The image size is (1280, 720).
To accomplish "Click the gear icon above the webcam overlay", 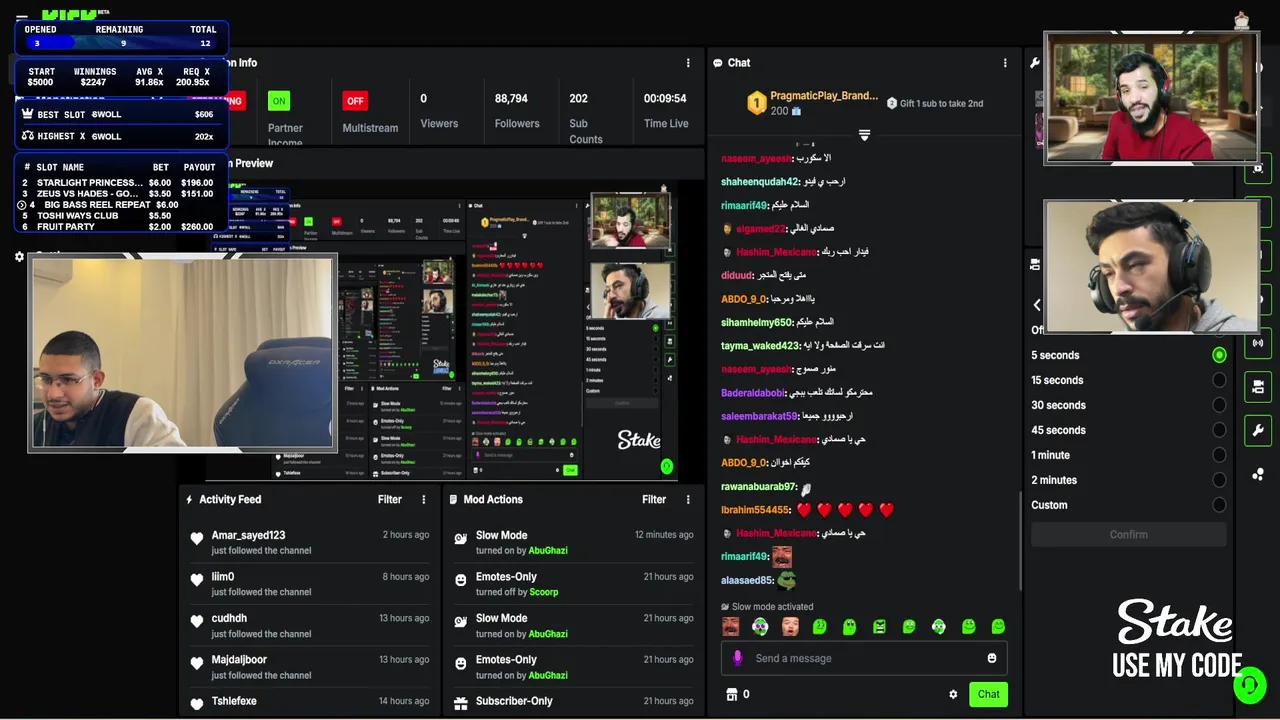I will tap(19, 257).
